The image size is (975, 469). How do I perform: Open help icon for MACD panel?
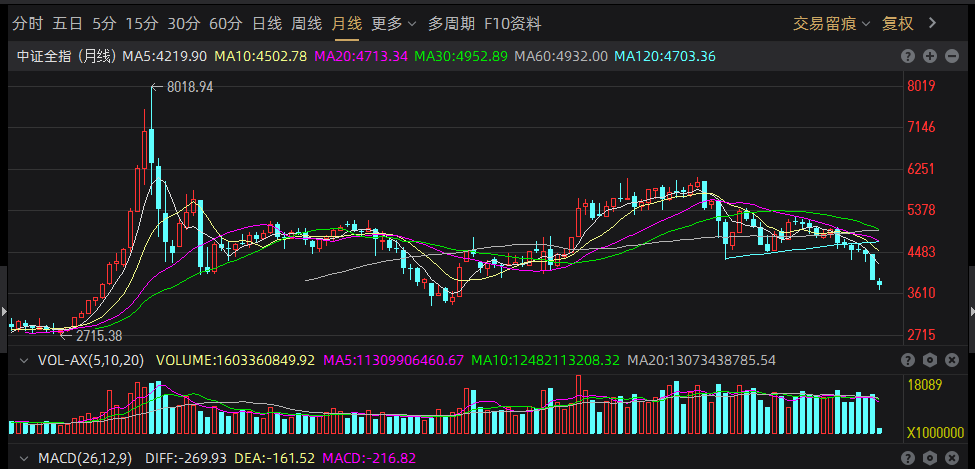[x=908, y=459]
